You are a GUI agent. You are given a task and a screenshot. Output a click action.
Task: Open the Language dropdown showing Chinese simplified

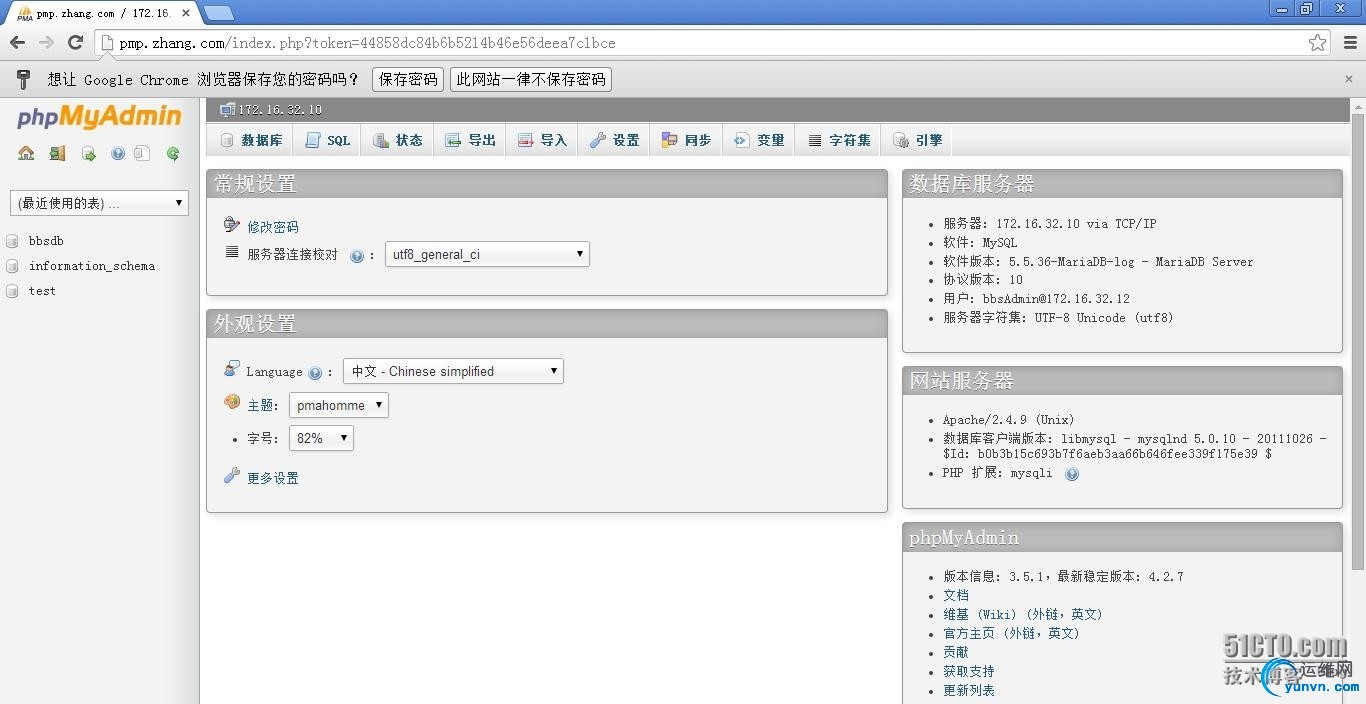[453, 371]
